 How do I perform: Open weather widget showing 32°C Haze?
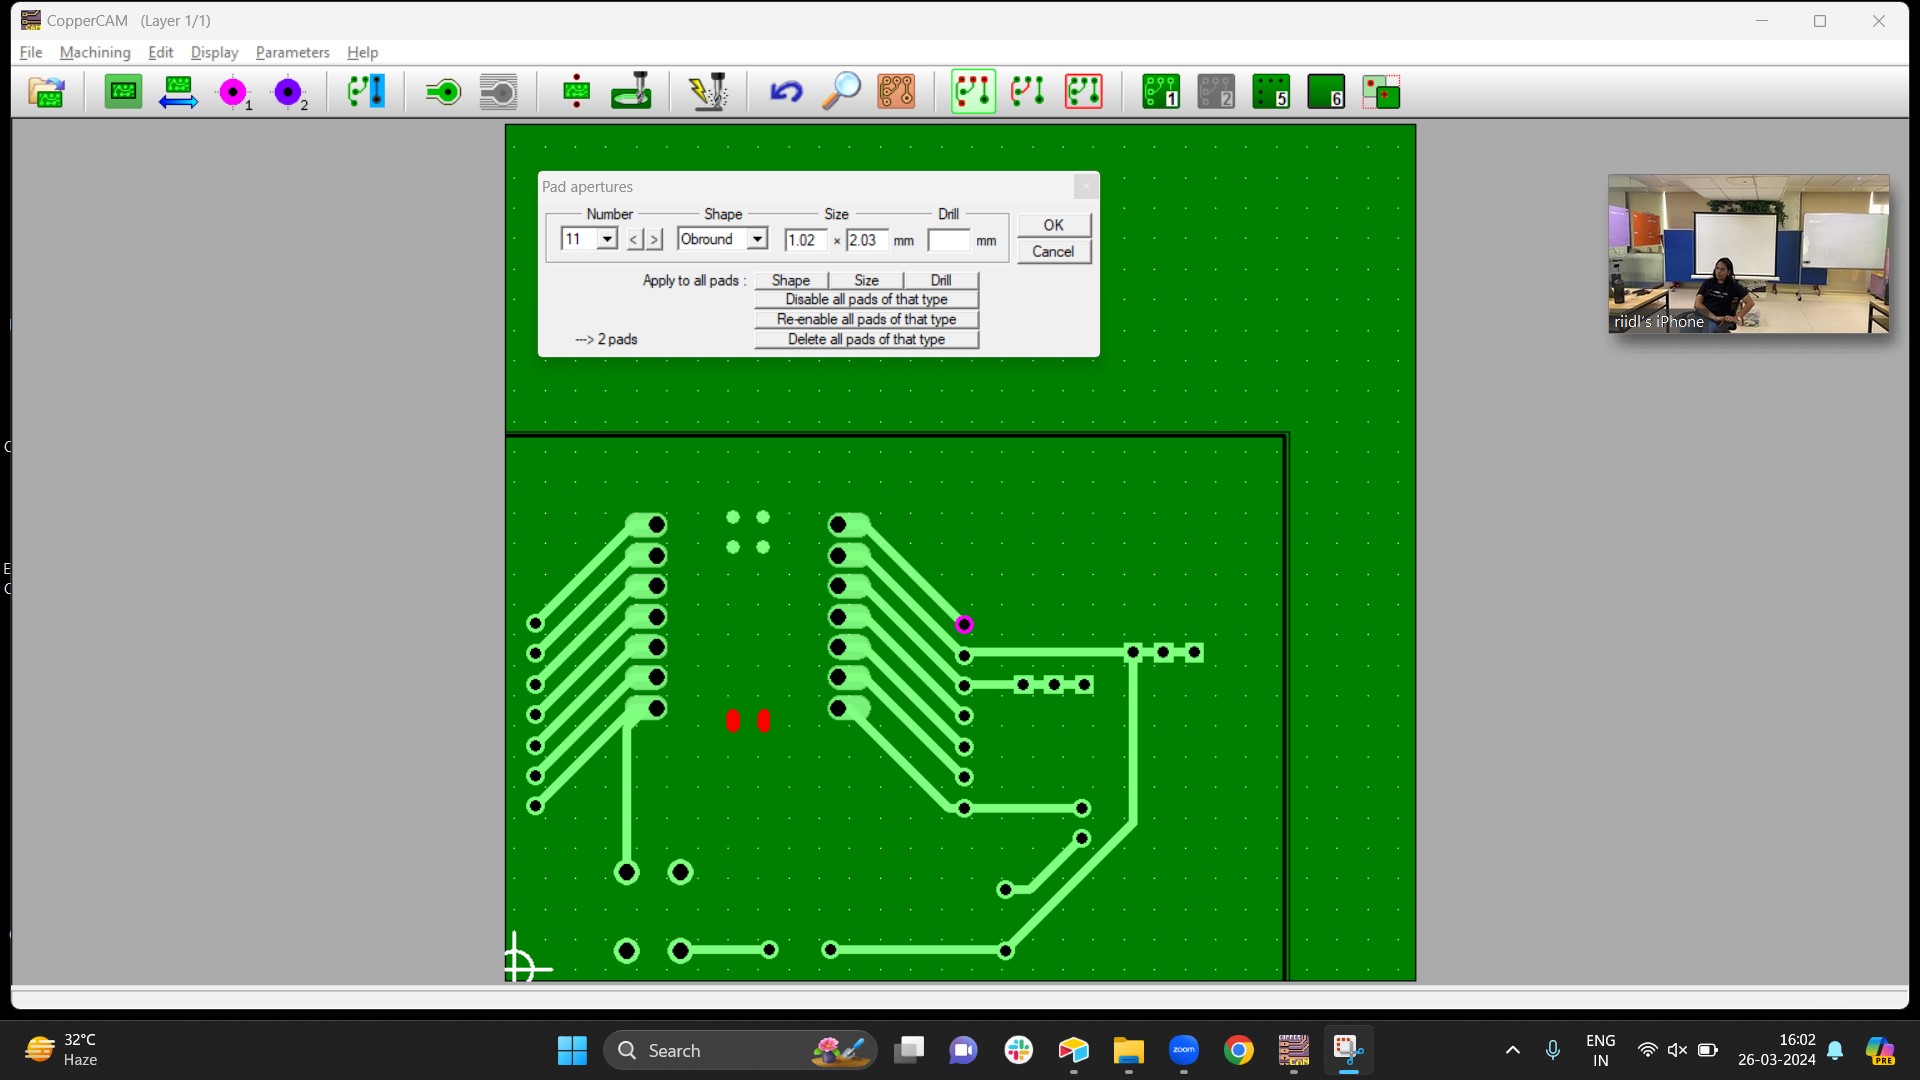tap(62, 1050)
